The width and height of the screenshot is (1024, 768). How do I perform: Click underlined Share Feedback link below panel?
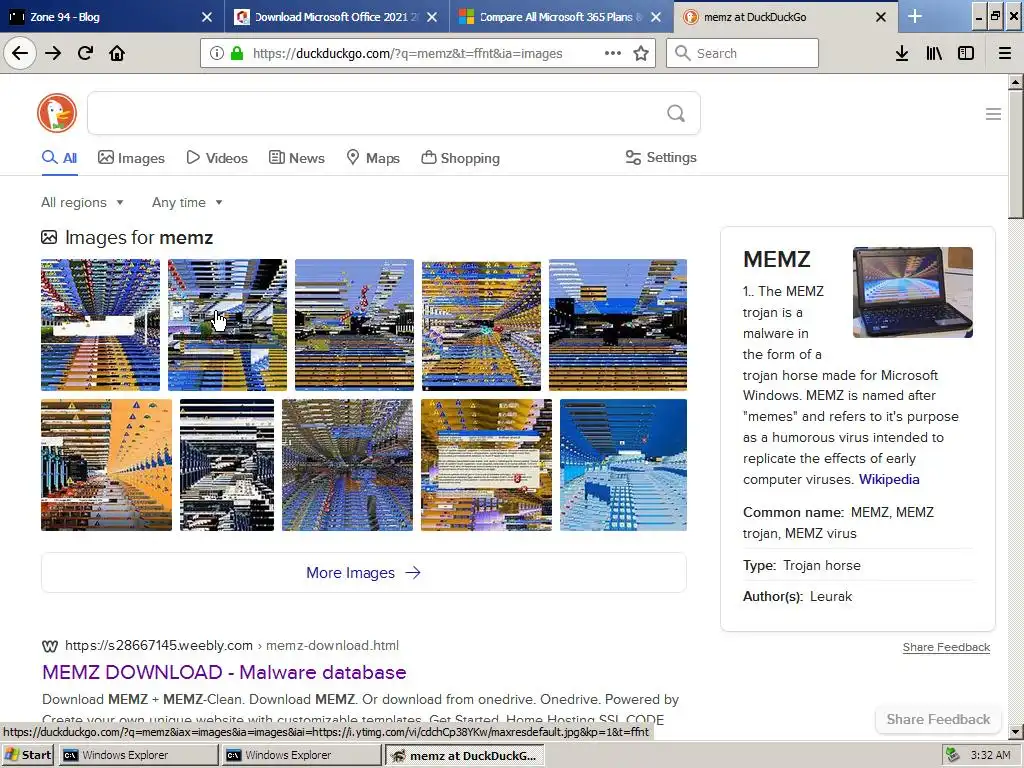point(946,647)
